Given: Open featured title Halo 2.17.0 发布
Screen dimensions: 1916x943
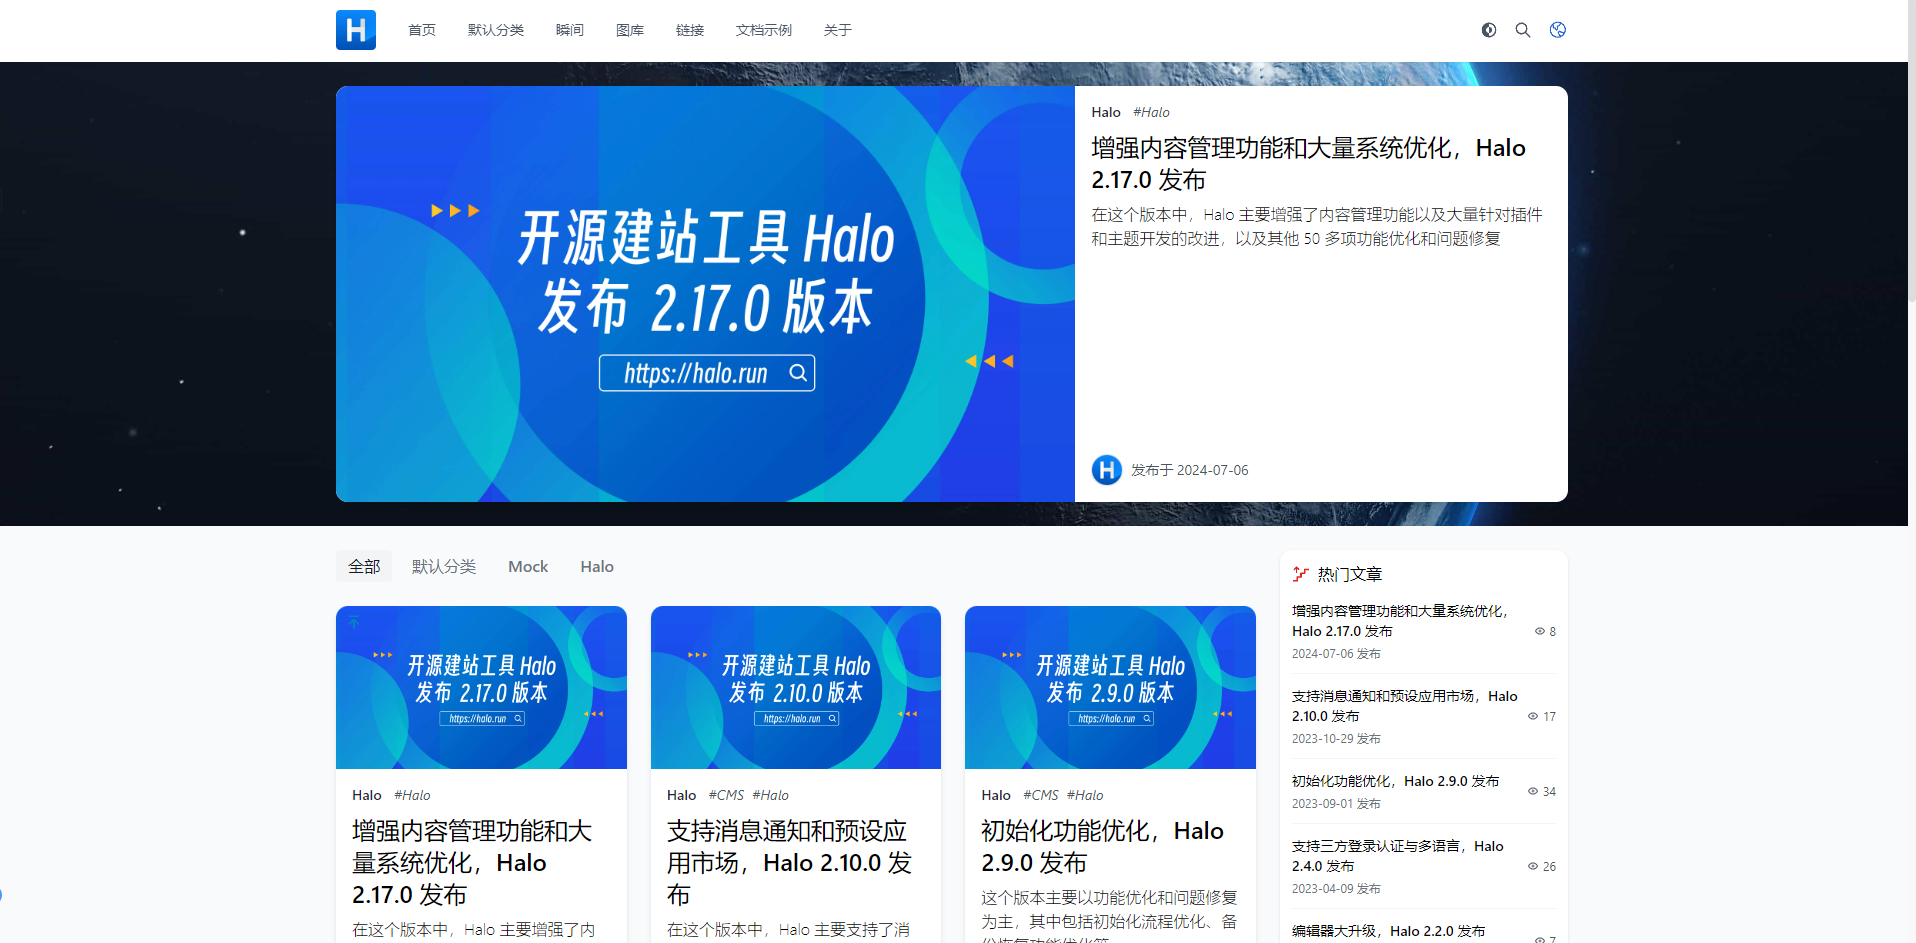Looking at the screenshot, I should (1308, 164).
